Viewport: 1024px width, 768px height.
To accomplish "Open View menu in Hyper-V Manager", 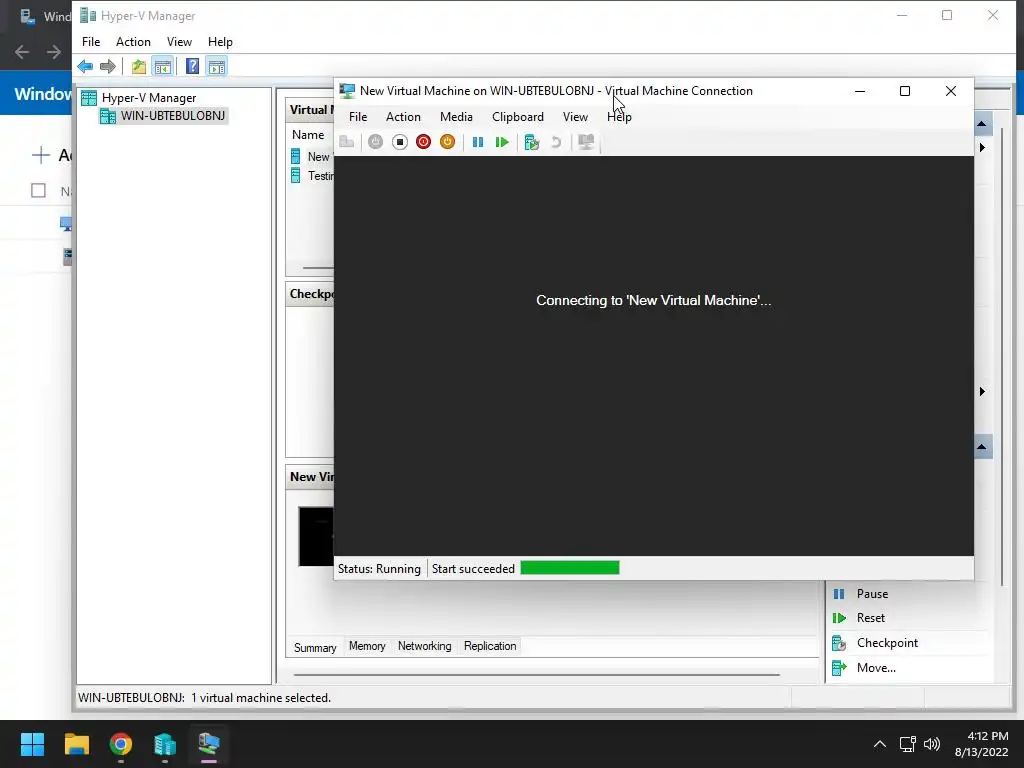I will point(179,42).
